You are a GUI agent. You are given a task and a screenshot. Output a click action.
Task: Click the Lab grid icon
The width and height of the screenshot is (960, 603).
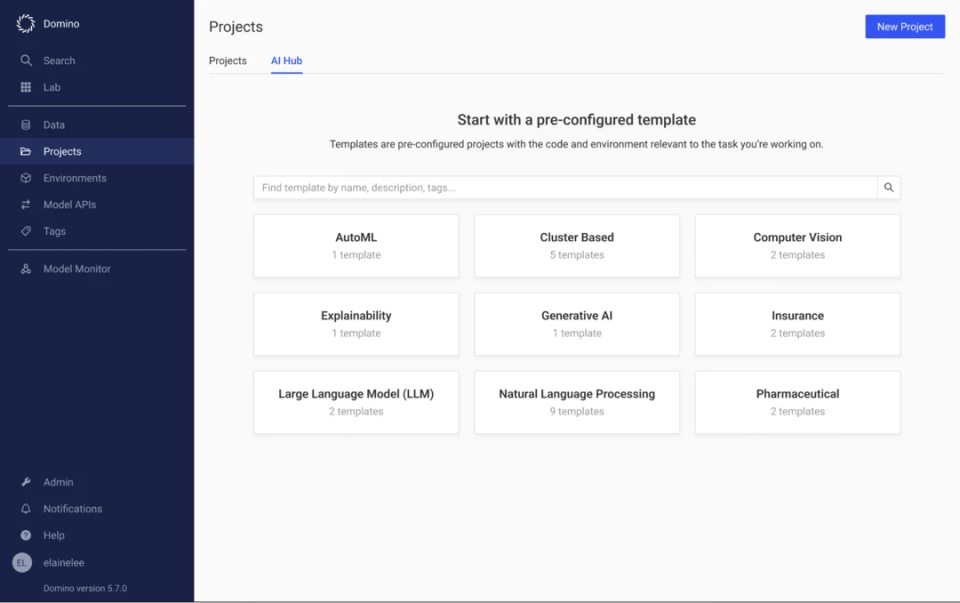(x=26, y=87)
